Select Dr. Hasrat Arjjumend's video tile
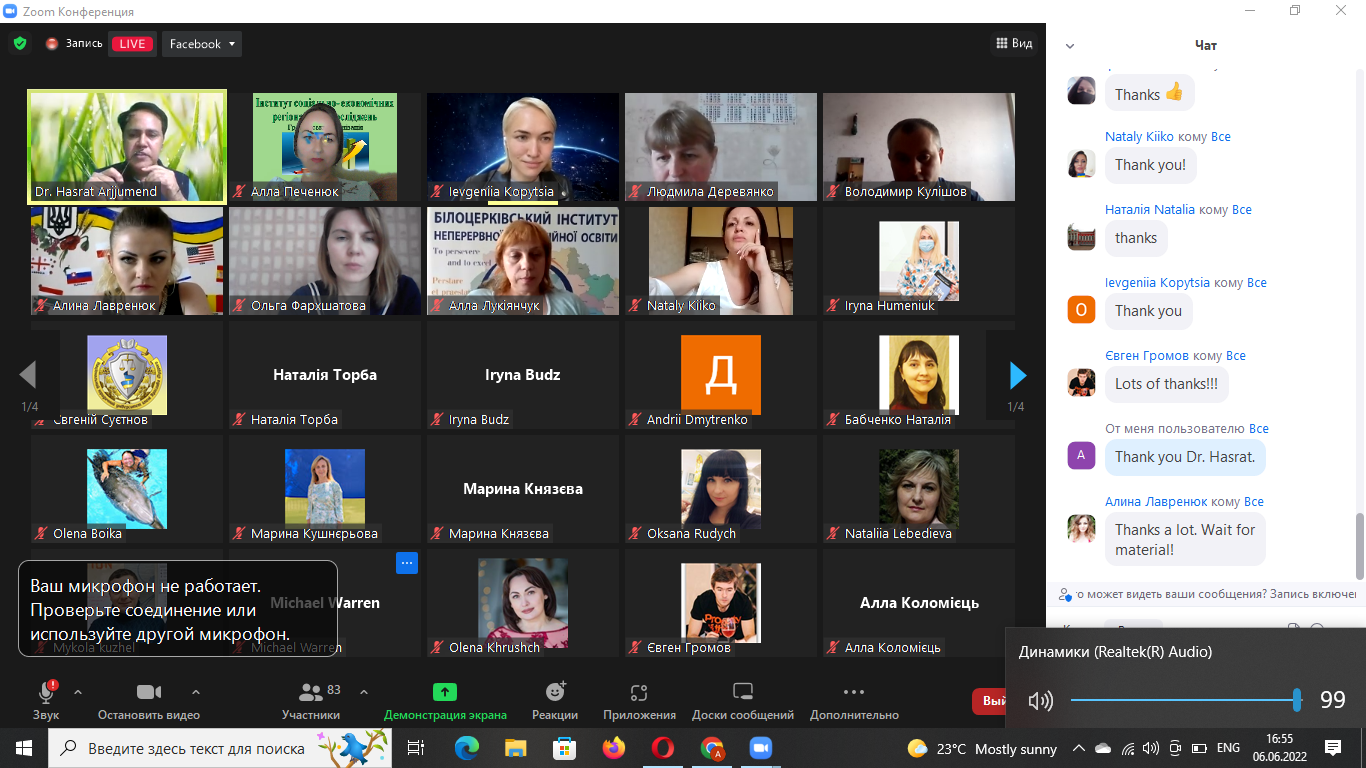 point(127,147)
